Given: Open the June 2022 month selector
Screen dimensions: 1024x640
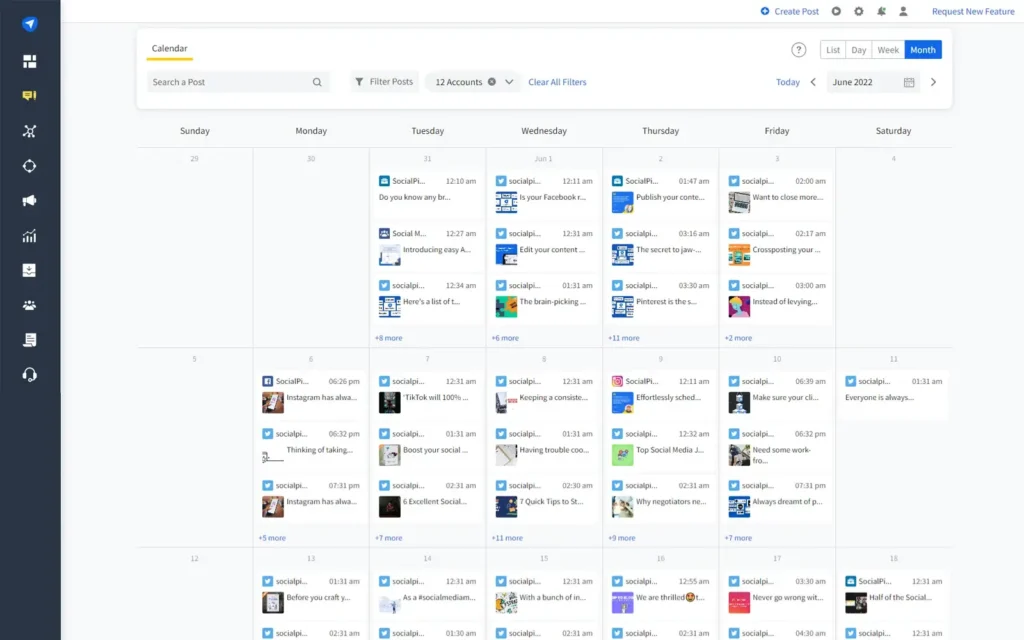Looking at the screenshot, I should pos(872,82).
